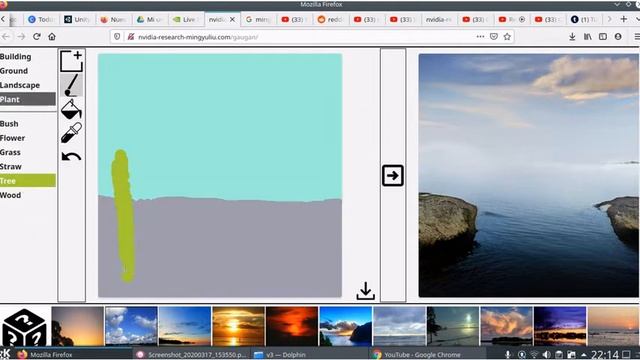Pick the pink clouds style thumbnail
Viewport: 640px width, 360px height.
pos(507,326)
